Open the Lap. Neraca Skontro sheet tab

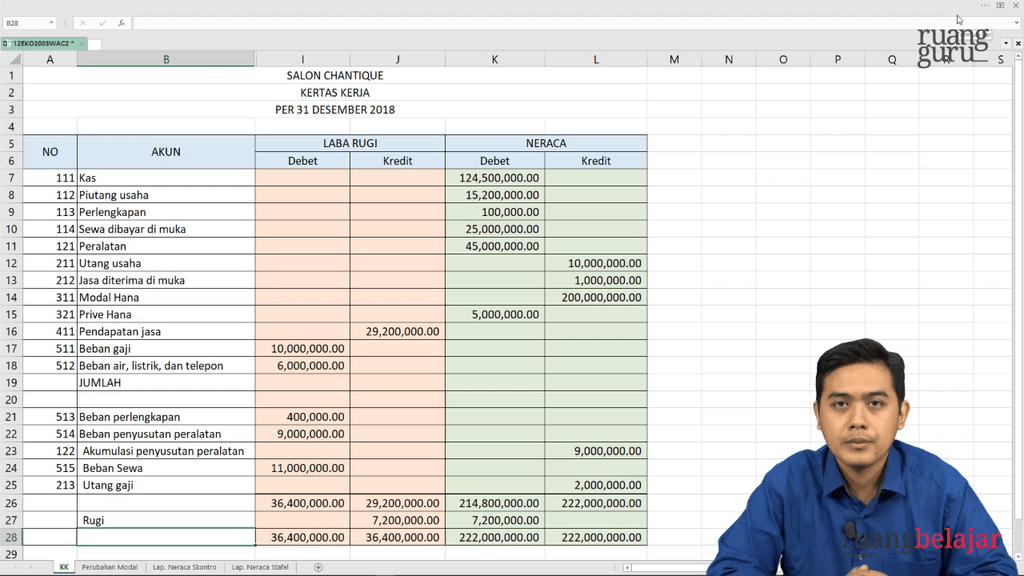(x=185, y=567)
